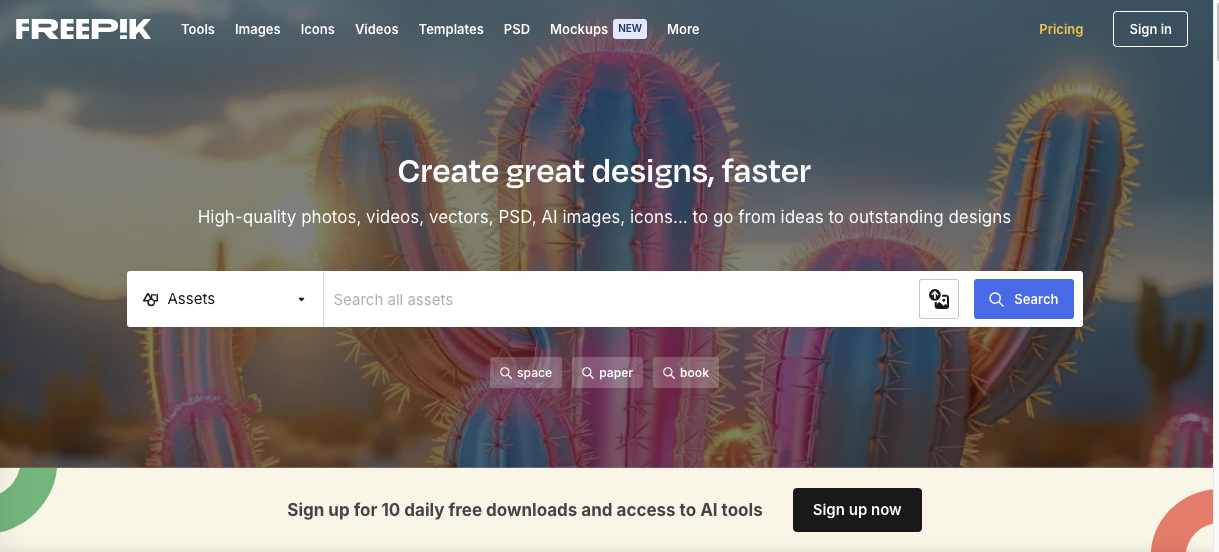
Task: Click the Sign up now button
Action: 857,510
